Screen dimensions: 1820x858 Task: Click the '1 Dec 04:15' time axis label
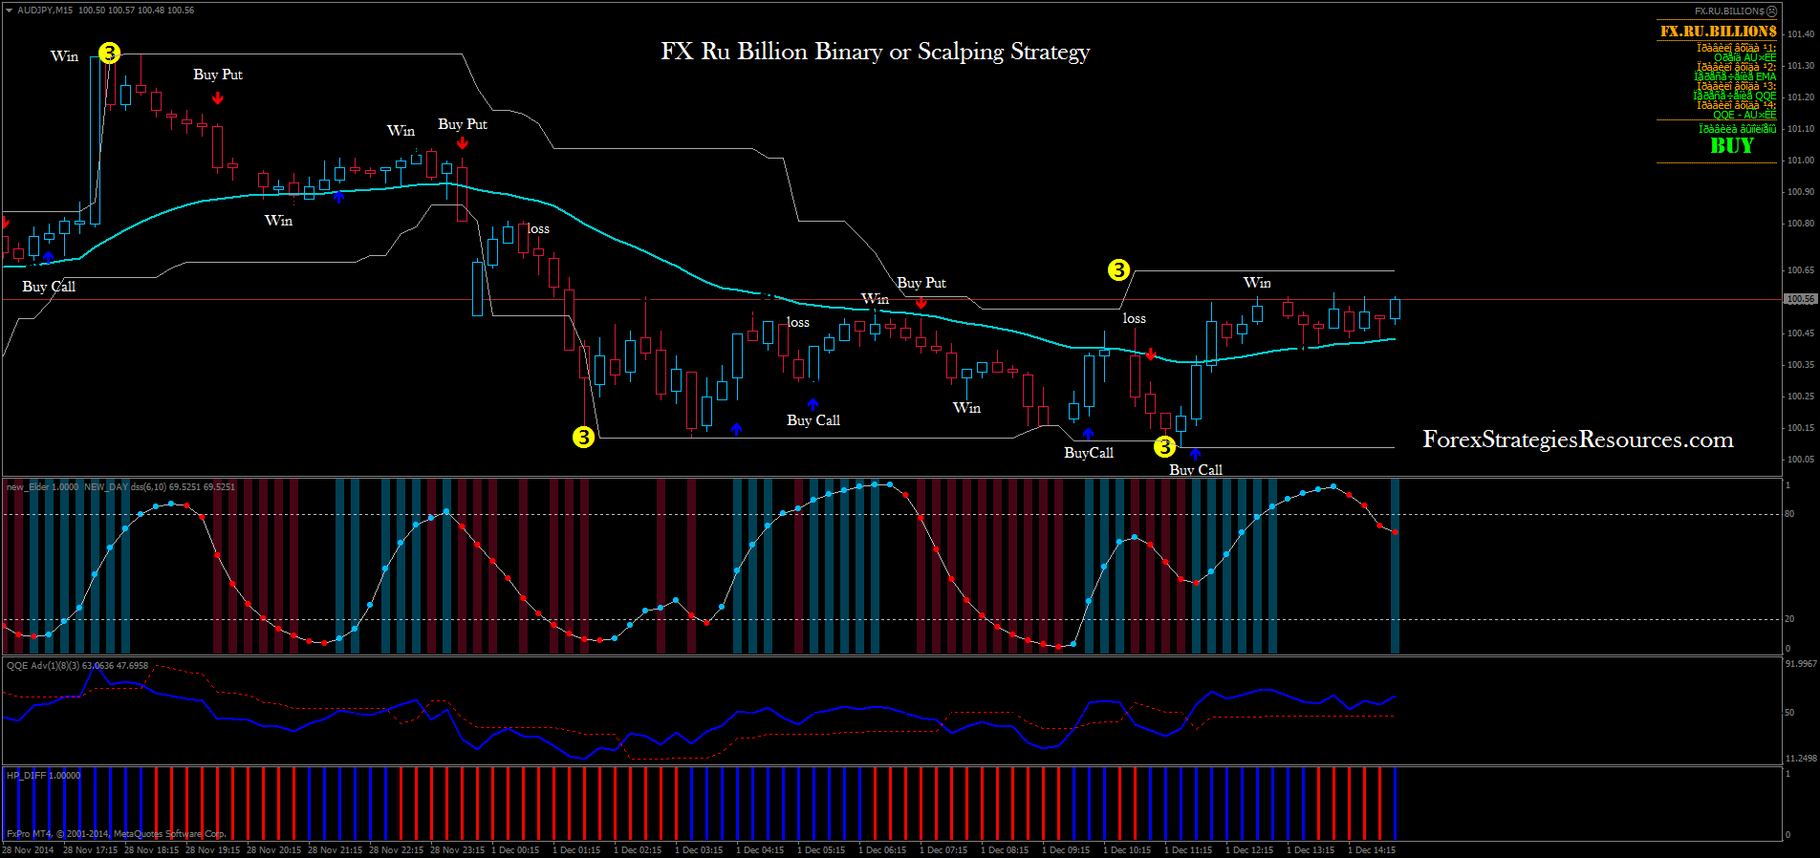tap(760, 850)
